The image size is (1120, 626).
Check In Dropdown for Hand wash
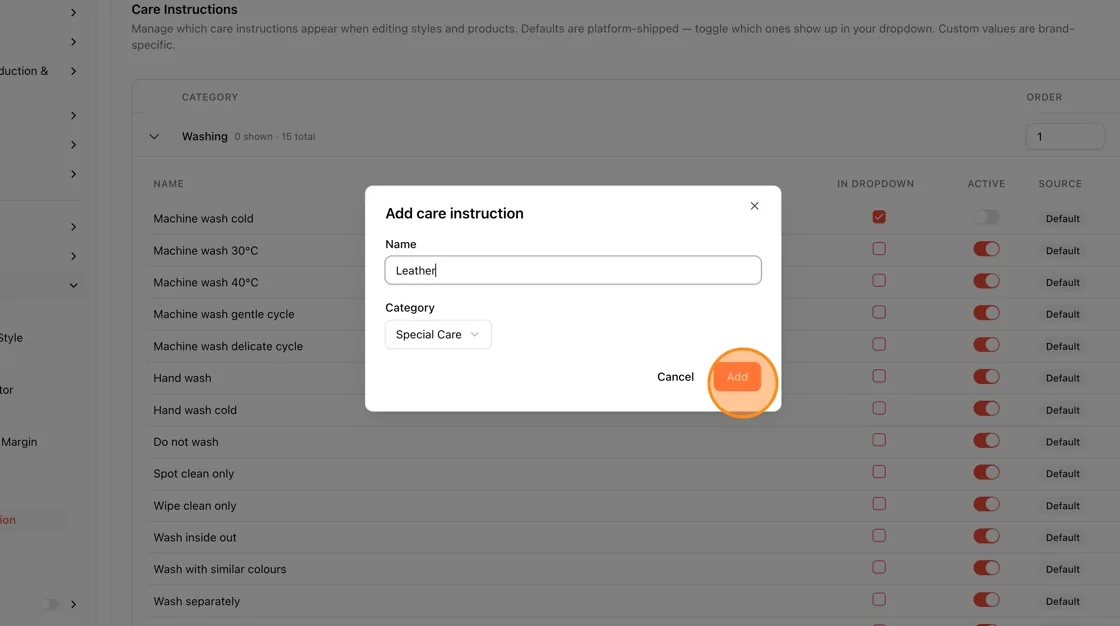pos(879,376)
